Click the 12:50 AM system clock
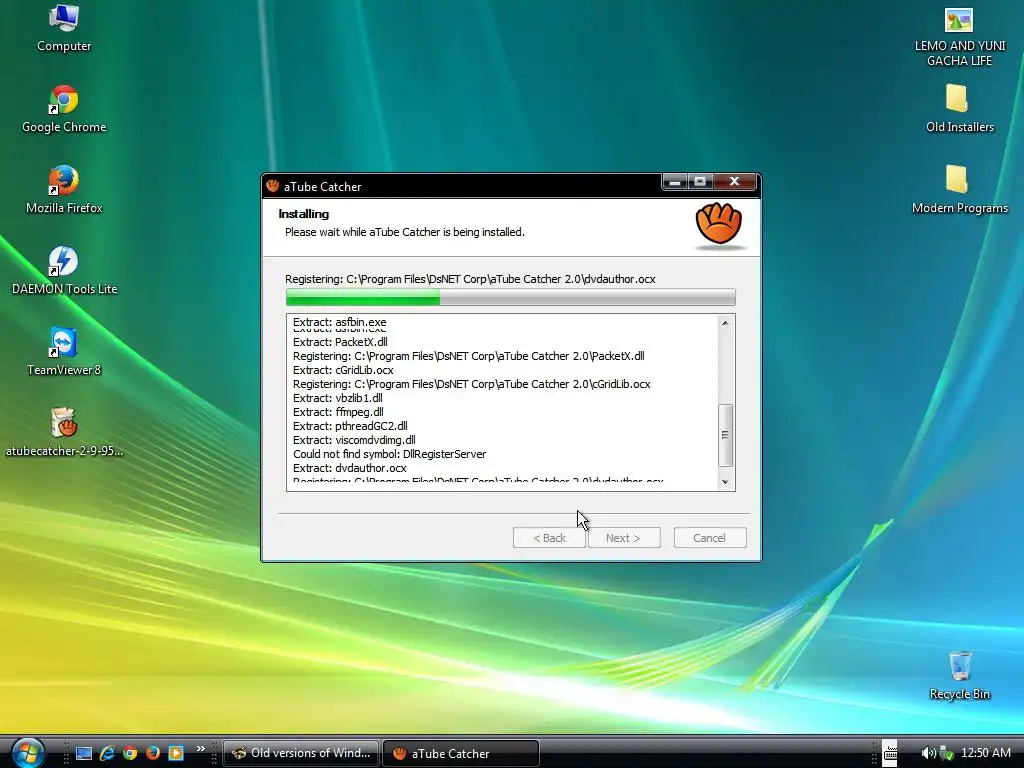 point(985,753)
